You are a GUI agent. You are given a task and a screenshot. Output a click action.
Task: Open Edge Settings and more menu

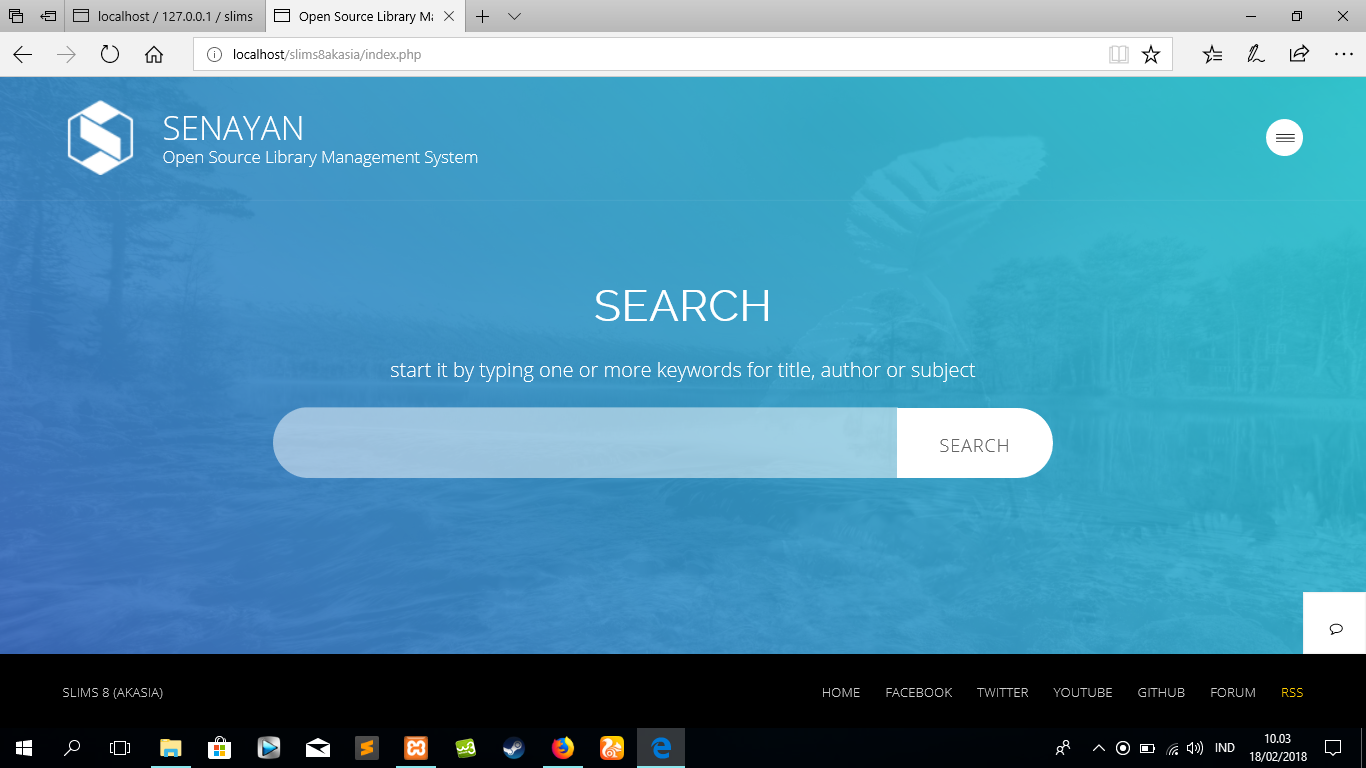(1343, 55)
